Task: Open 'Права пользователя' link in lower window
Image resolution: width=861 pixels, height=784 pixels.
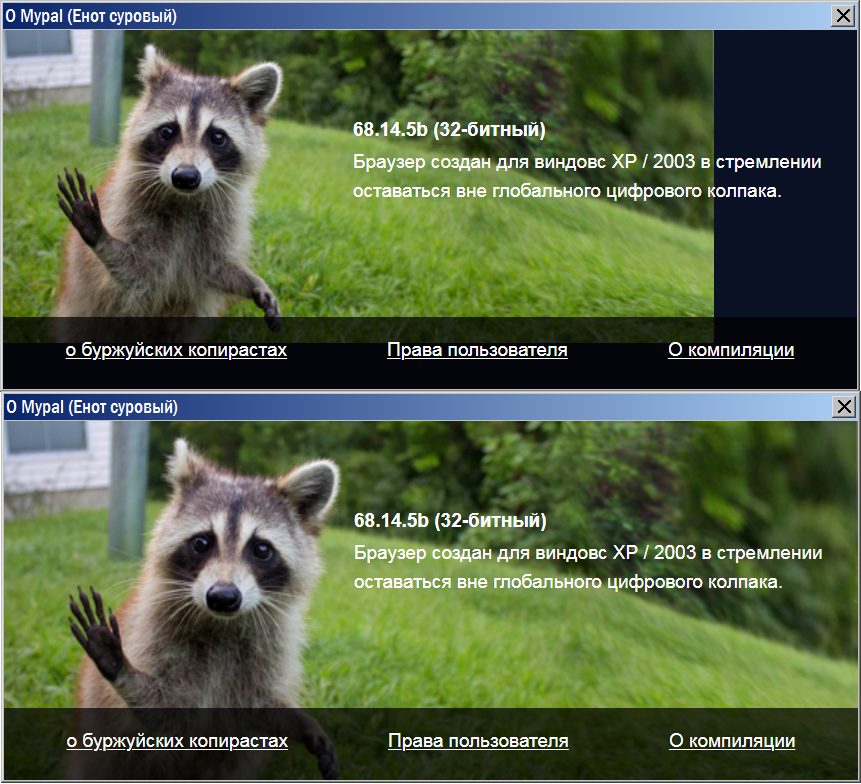Action: [x=478, y=741]
